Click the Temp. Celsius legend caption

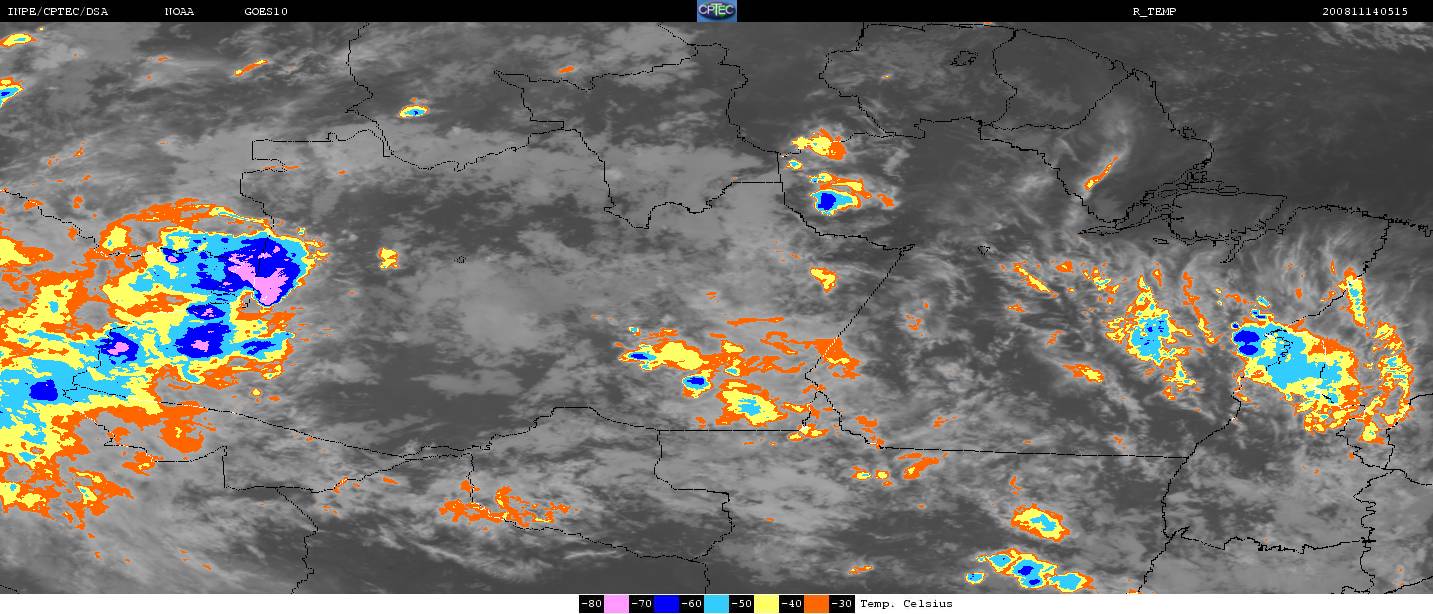[906, 604]
